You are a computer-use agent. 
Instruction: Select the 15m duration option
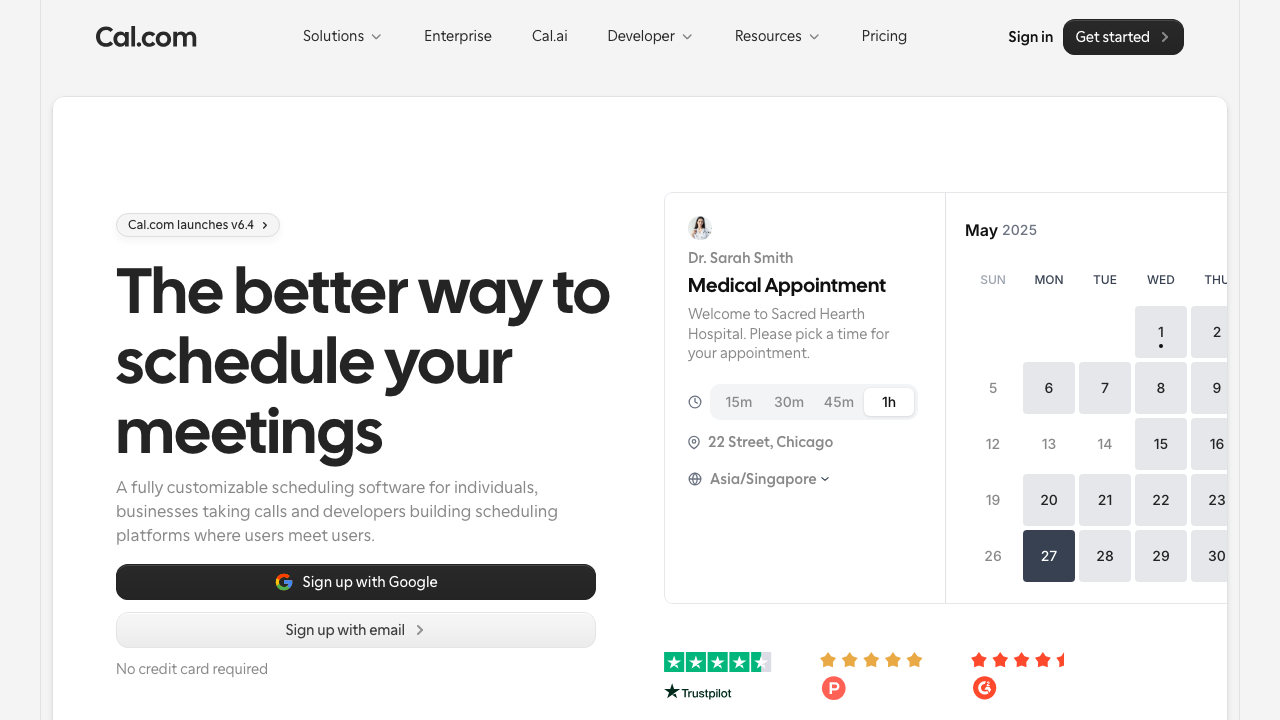pyautogui.click(x=738, y=402)
